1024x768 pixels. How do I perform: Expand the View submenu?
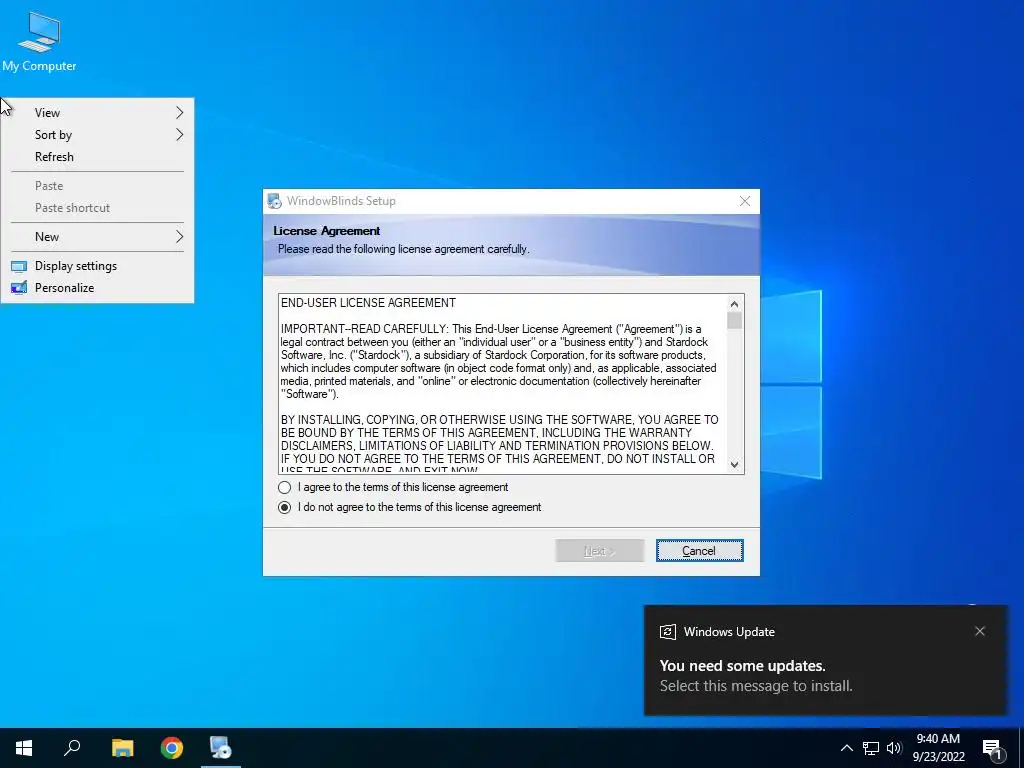pos(97,113)
